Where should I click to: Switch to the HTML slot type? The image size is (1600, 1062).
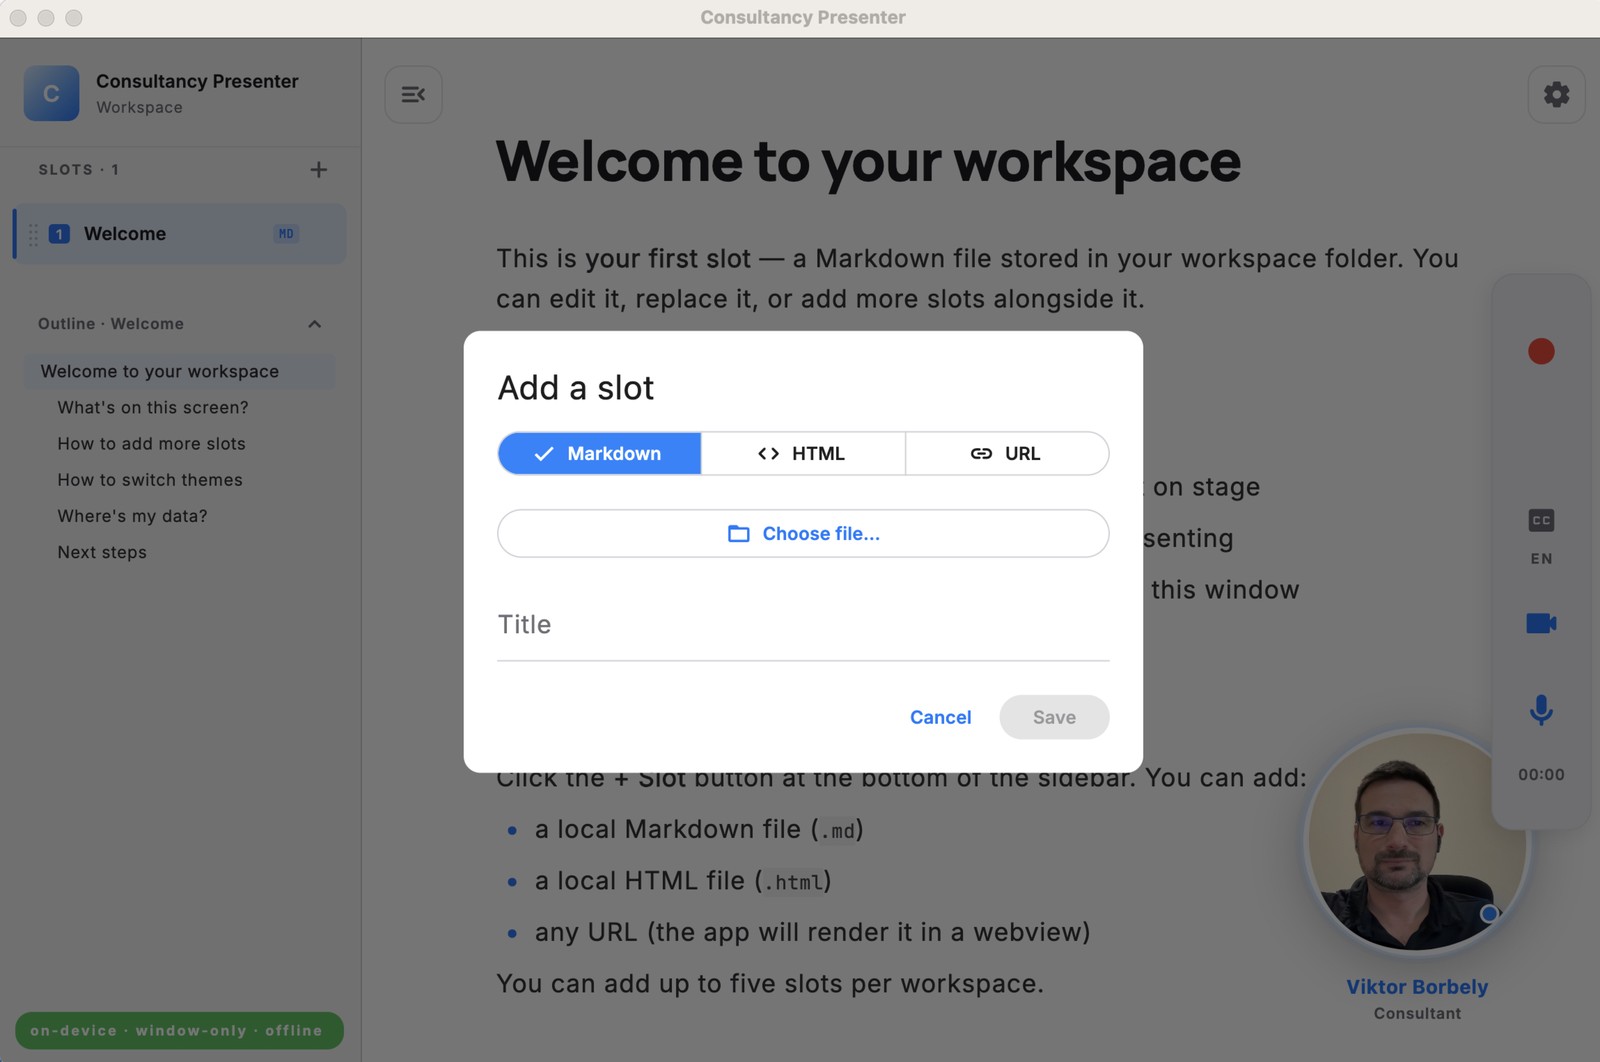(802, 454)
